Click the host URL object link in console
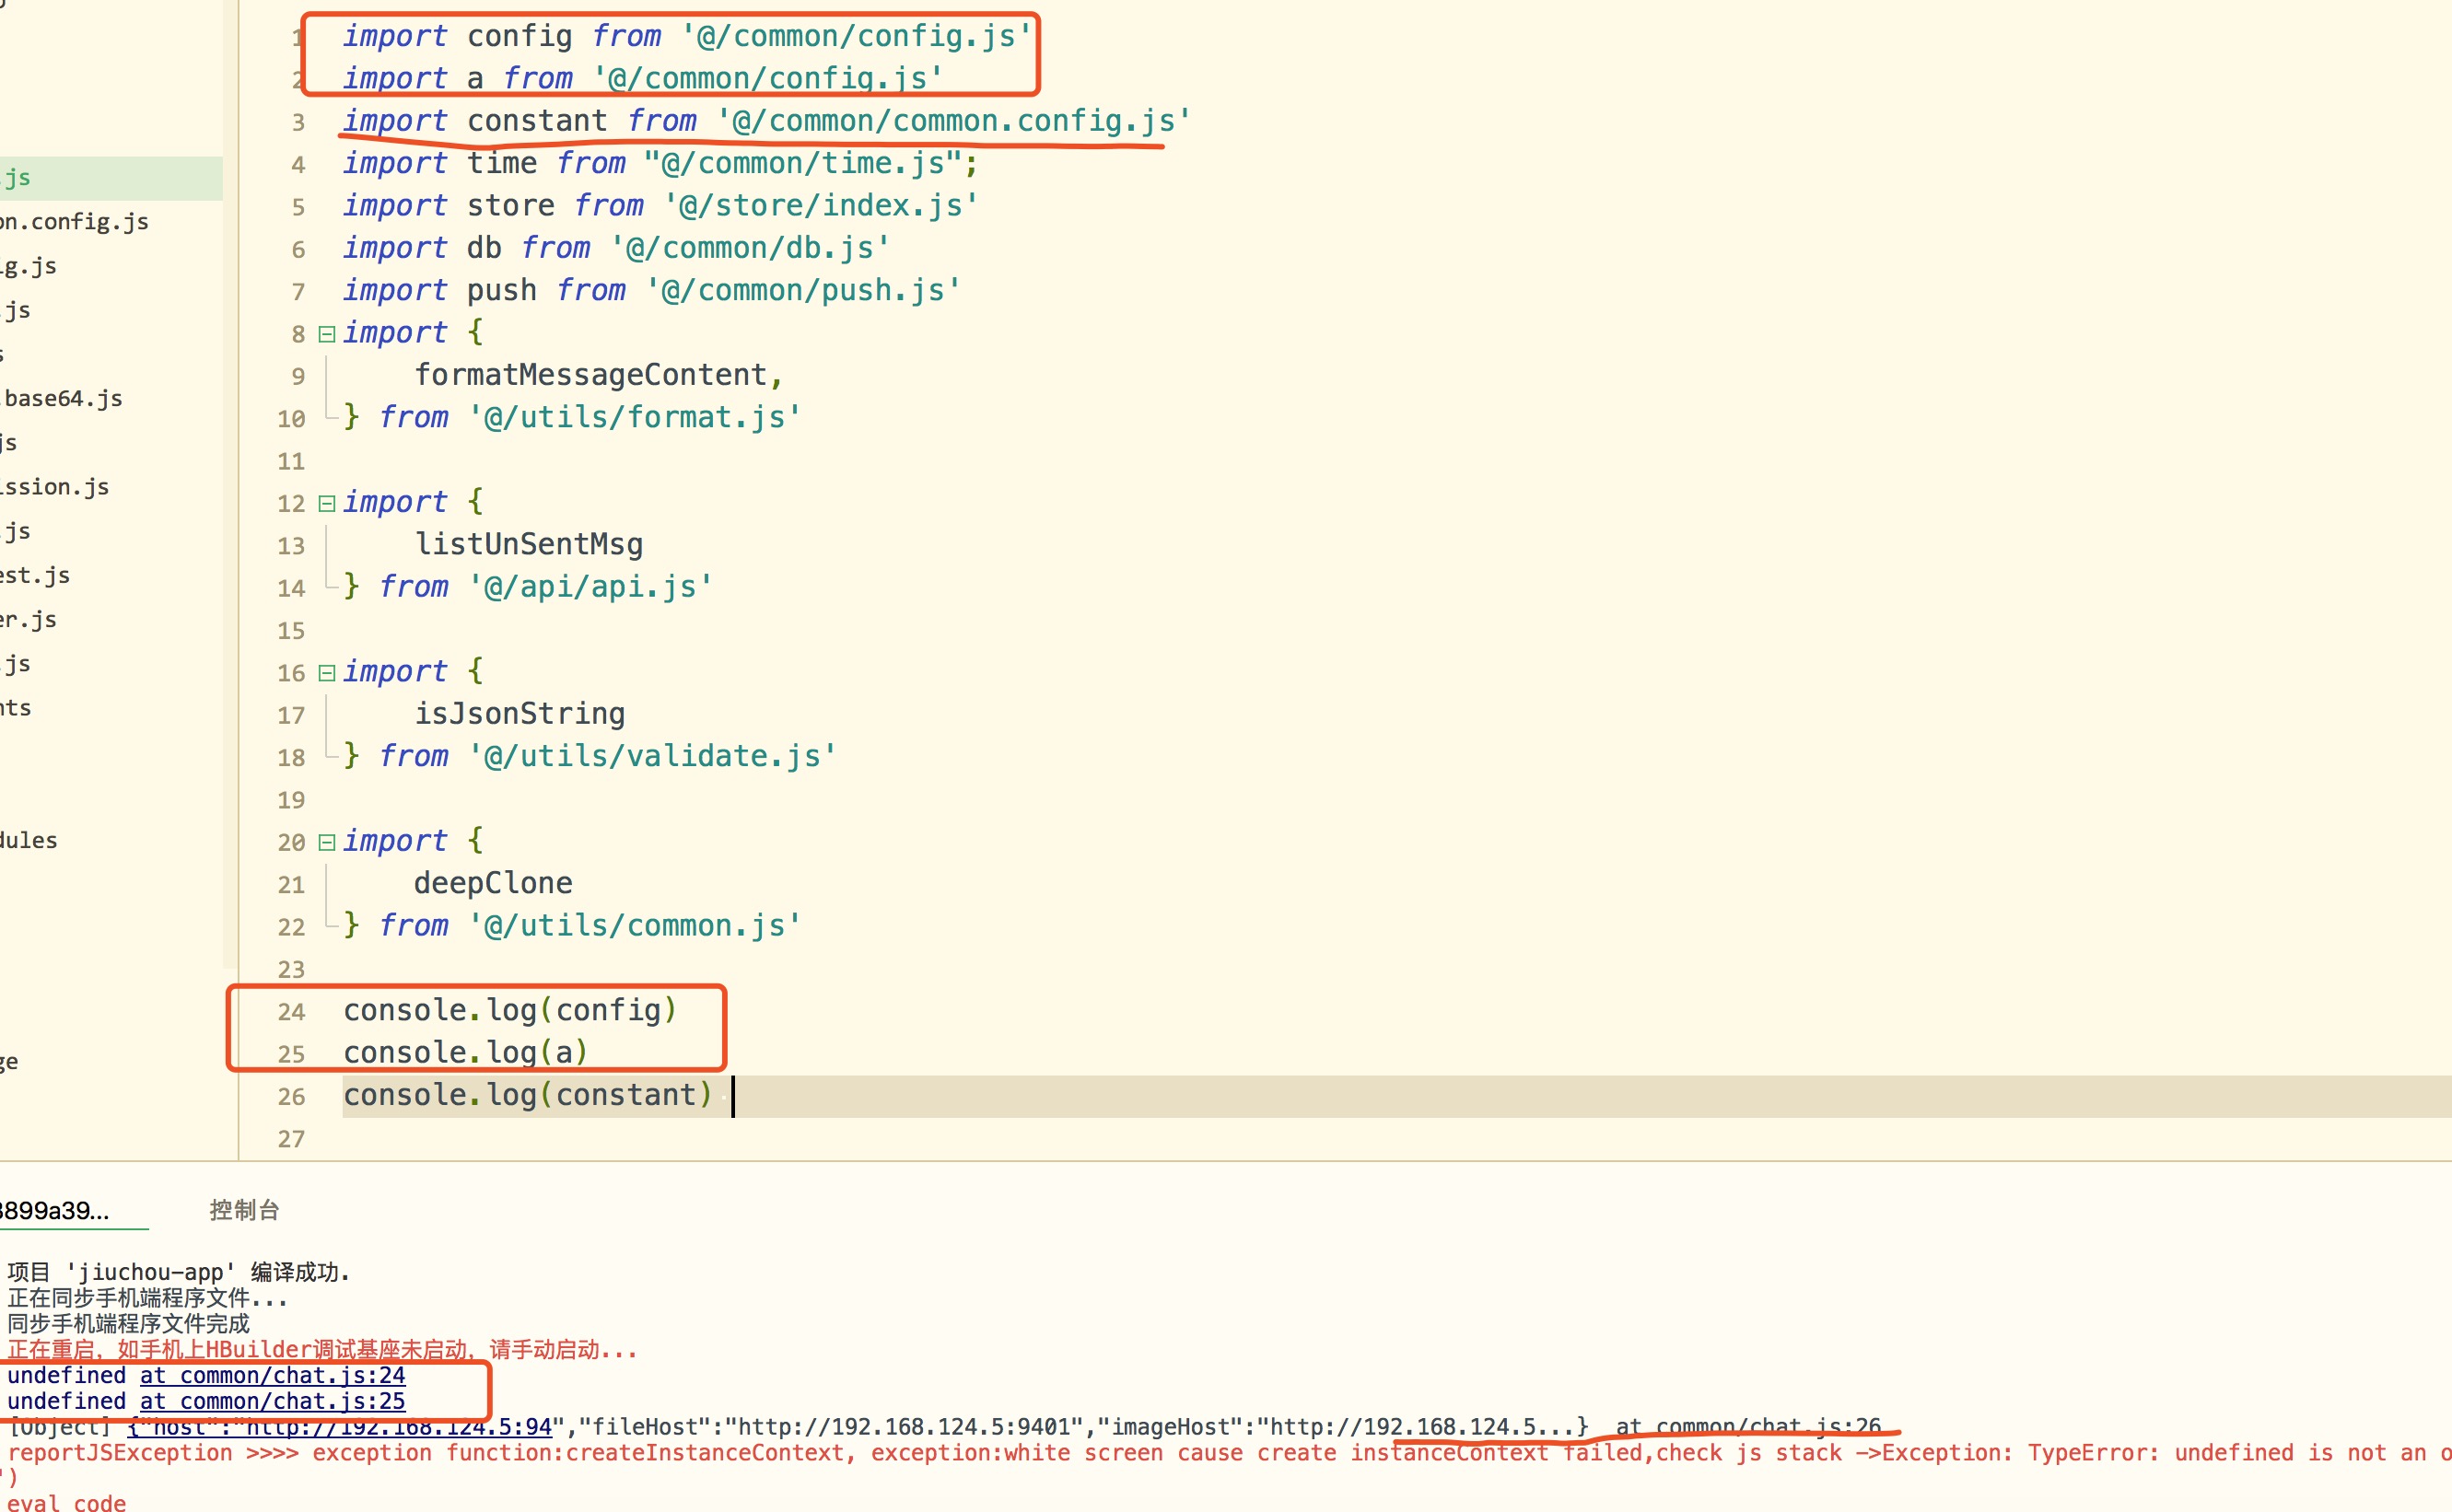Image resolution: width=2452 pixels, height=1512 pixels. click(340, 1427)
